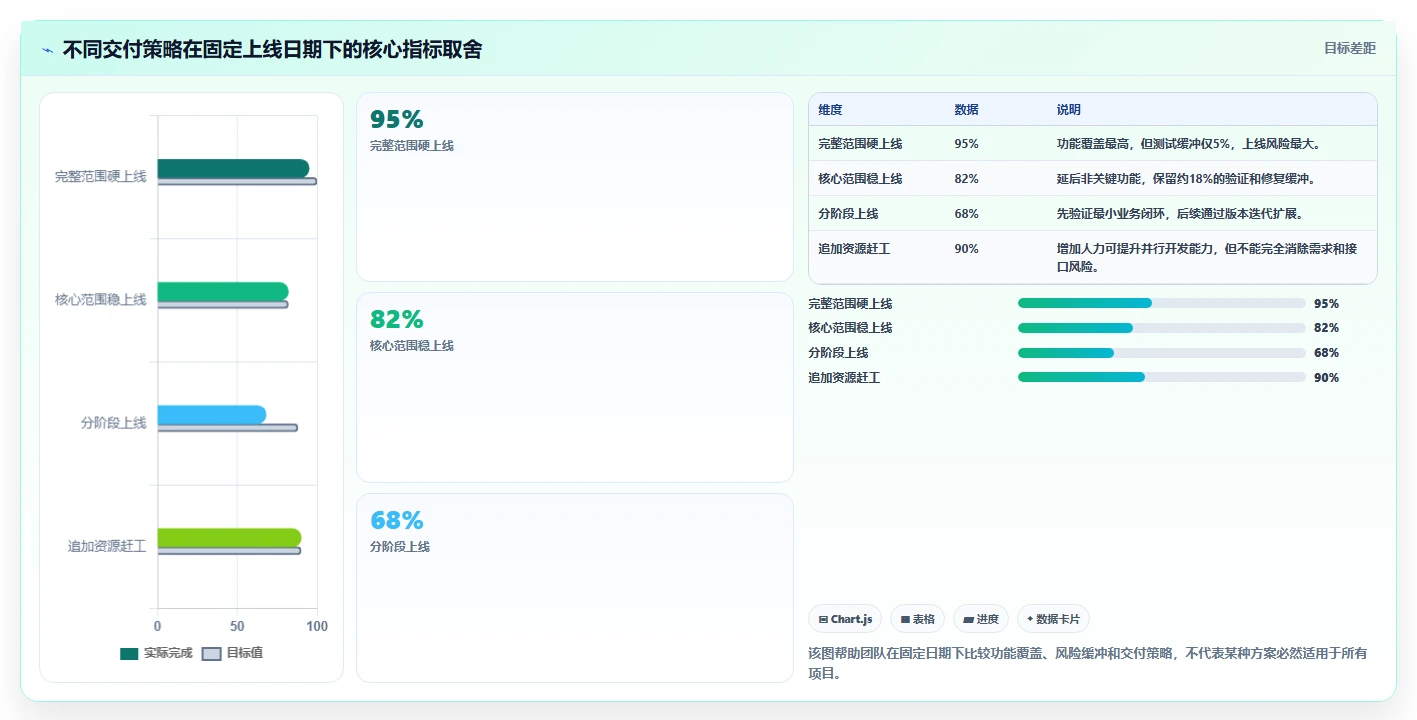Click the 核心范围稳上线 green chart bar

[x=223, y=291]
